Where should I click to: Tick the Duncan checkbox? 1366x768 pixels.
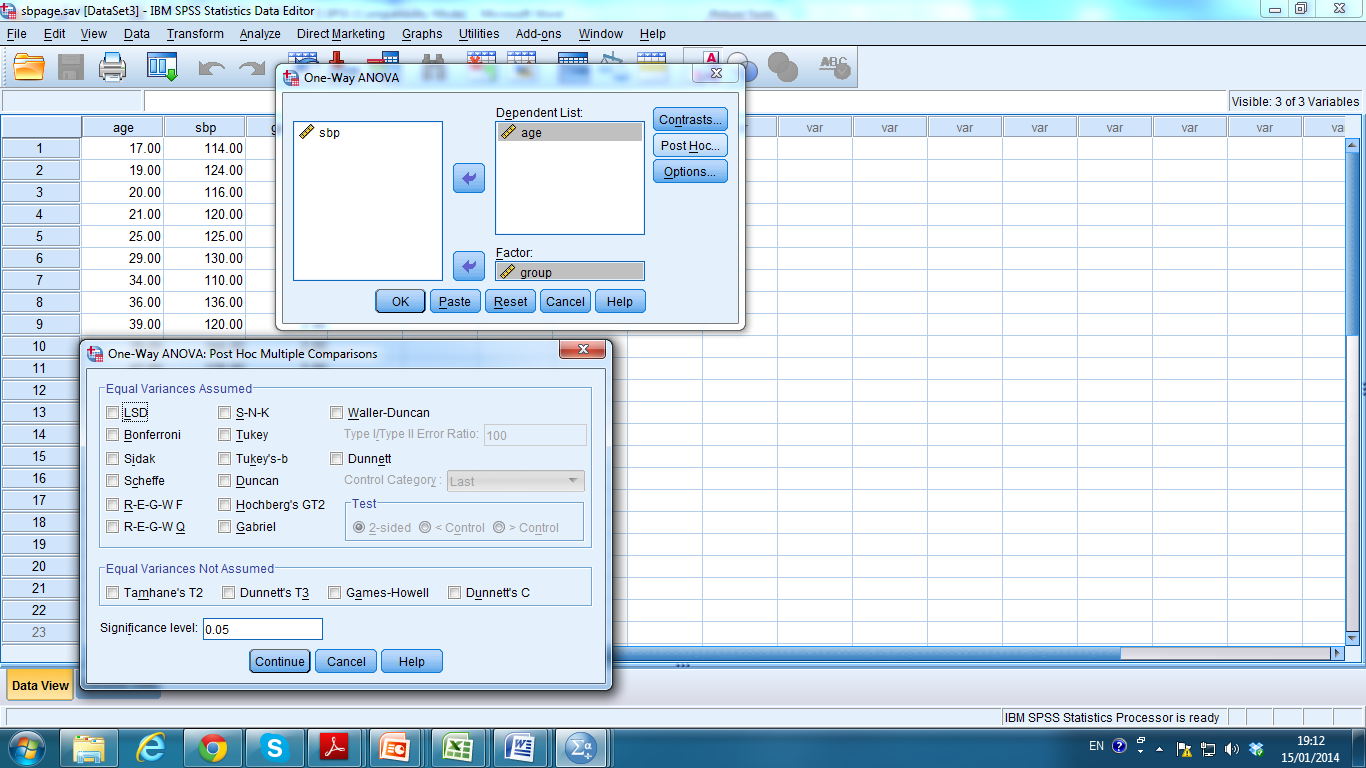coord(225,480)
